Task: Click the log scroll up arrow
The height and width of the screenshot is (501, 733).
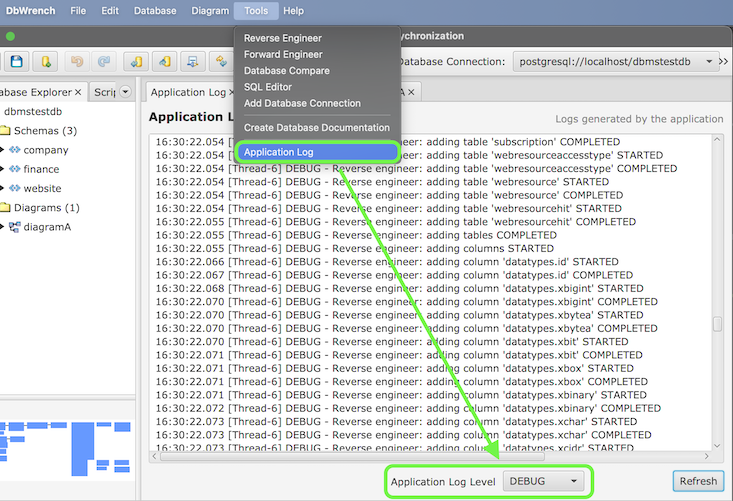Action: pyautogui.click(x=717, y=139)
